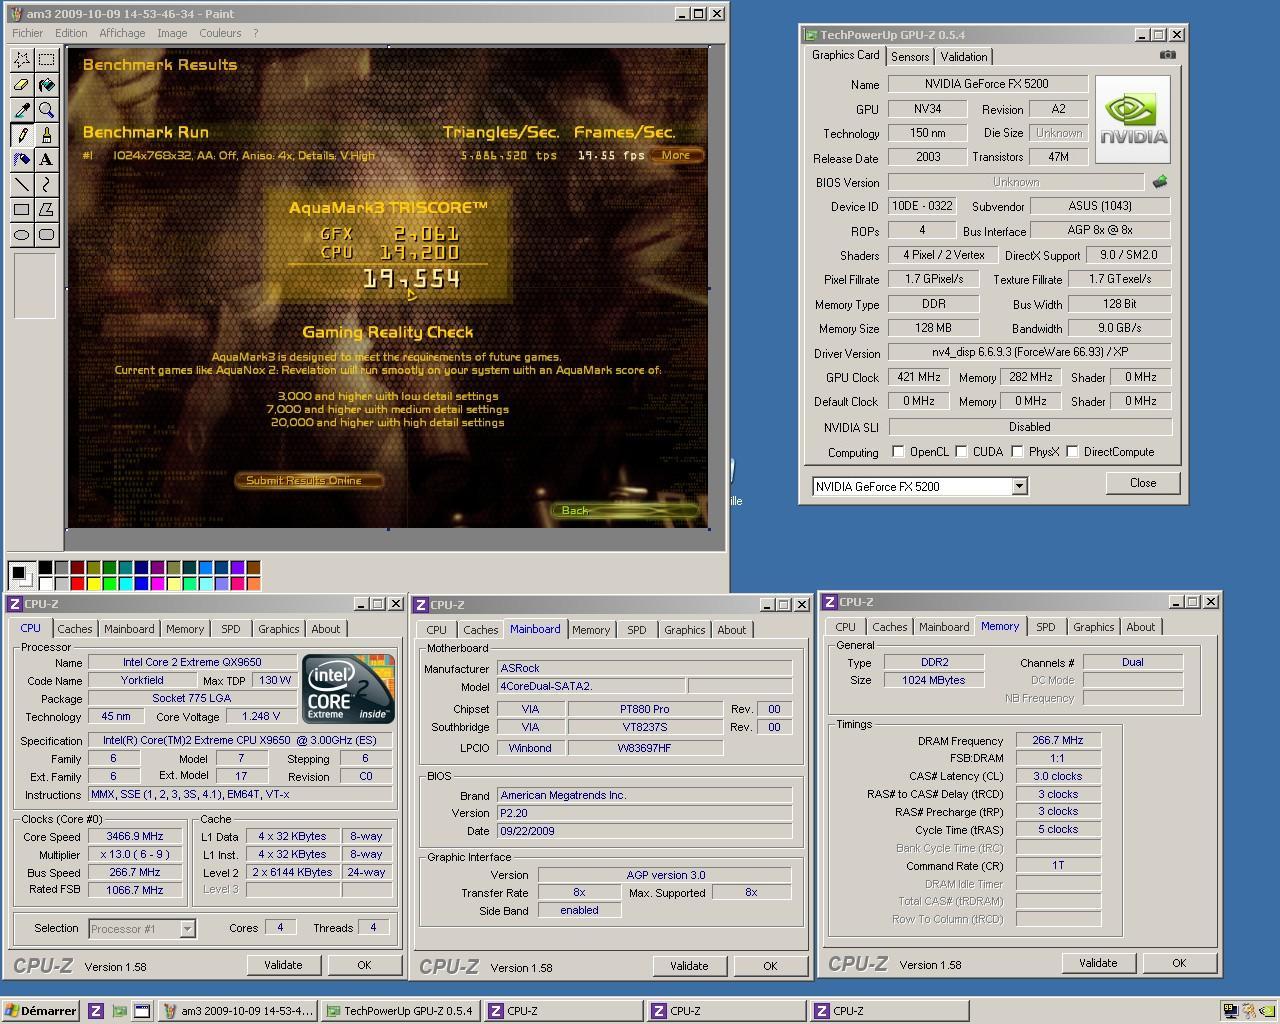Click the DRAM Frequency value 266.7 MHz
The width and height of the screenshot is (1280, 1024).
pyautogui.click(x=1058, y=741)
